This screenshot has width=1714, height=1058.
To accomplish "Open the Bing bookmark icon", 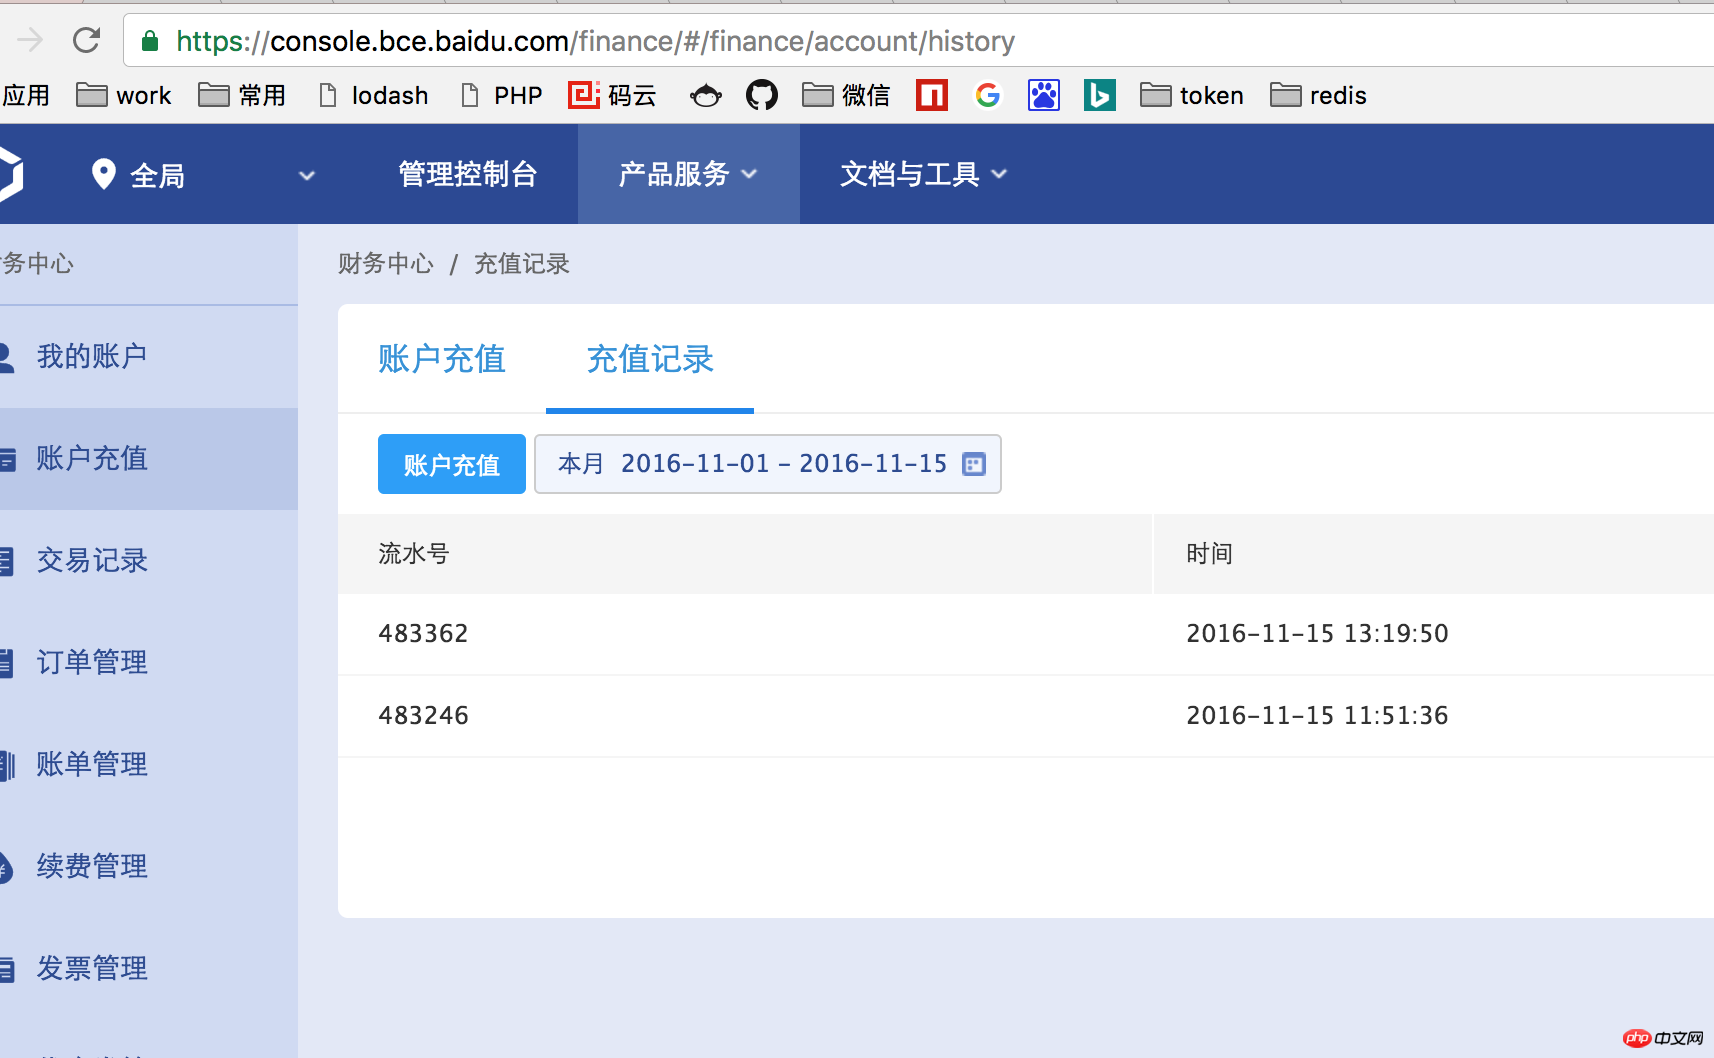I will [x=1099, y=95].
